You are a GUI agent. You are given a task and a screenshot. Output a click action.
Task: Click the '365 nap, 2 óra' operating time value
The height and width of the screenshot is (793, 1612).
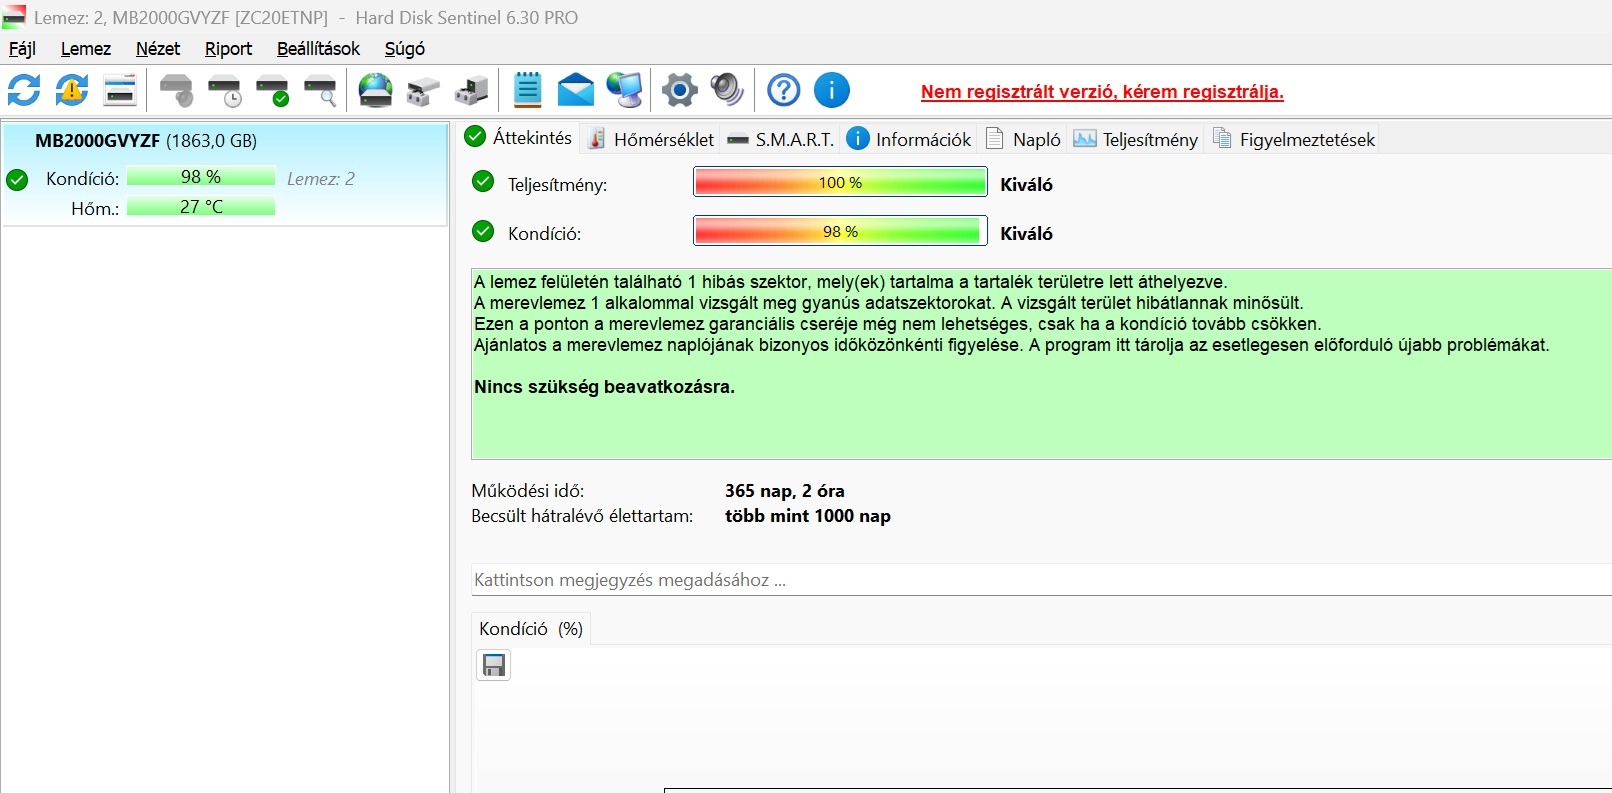[785, 491]
